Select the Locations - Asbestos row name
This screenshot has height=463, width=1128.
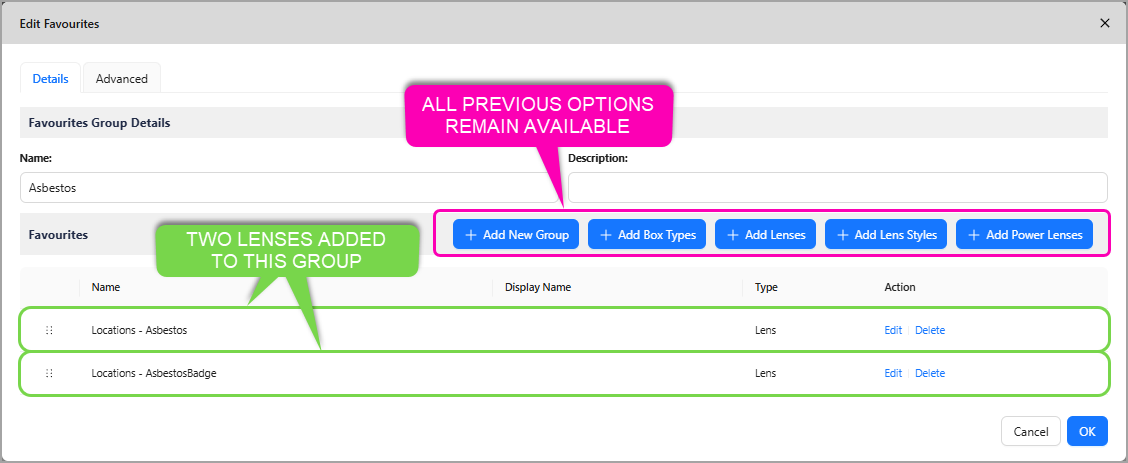pyautogui.click(x=139, y=330)
